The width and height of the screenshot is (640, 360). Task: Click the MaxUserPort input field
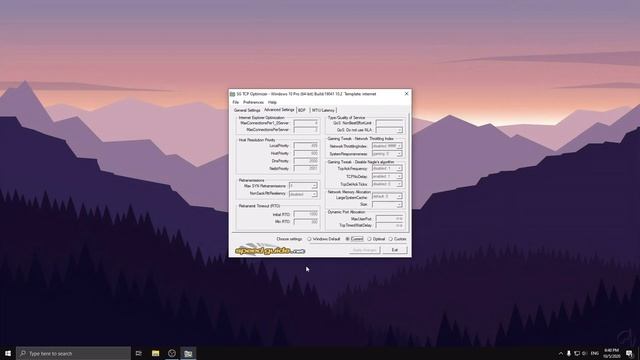coord(390,219)
